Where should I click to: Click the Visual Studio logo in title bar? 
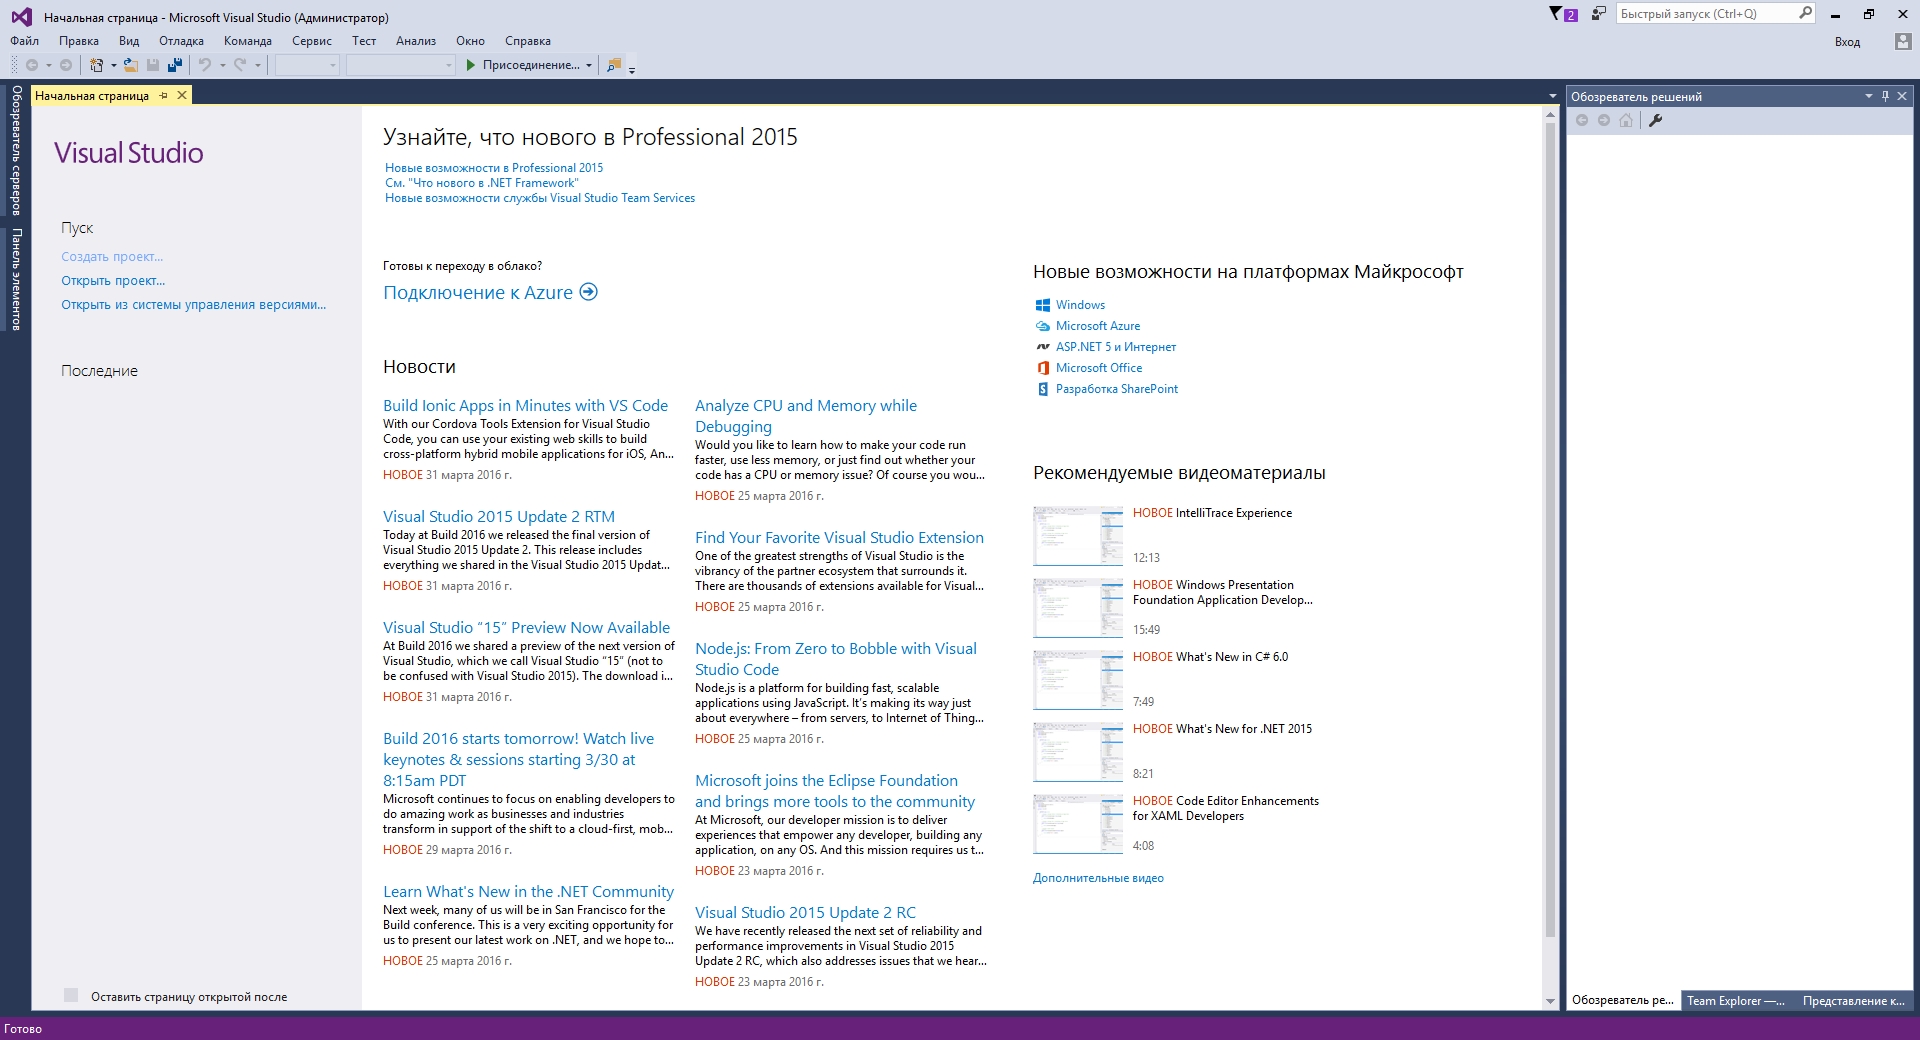click(21, 17)
